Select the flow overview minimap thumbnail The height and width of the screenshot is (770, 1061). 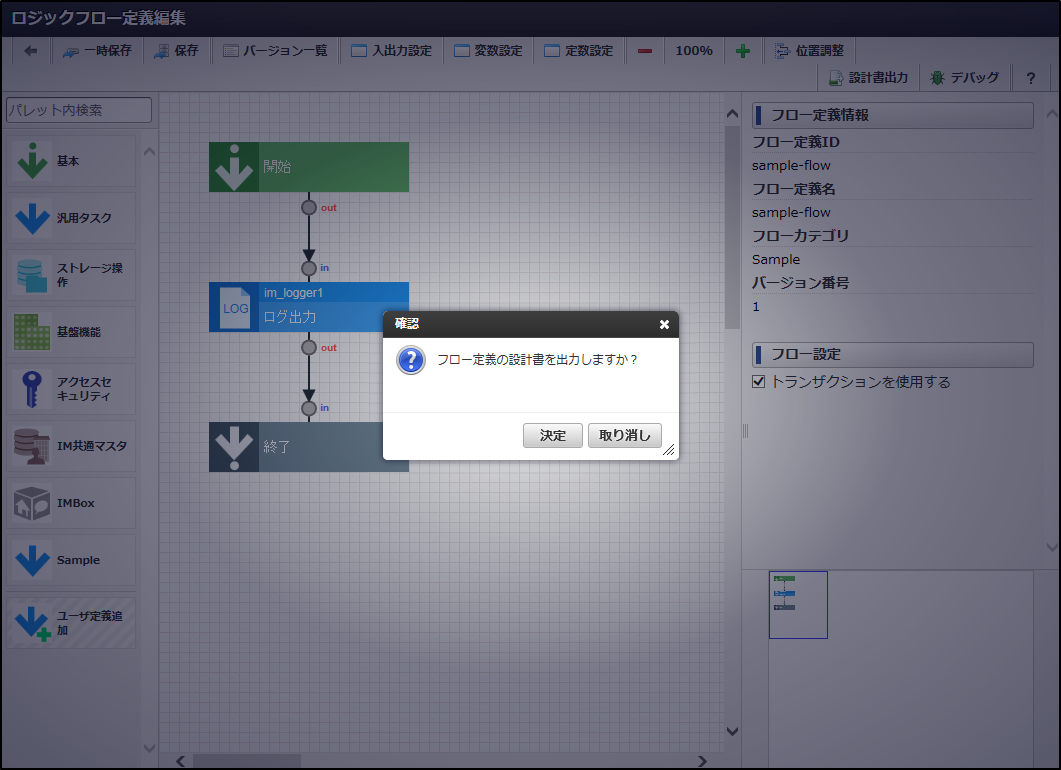click(798, 604)
